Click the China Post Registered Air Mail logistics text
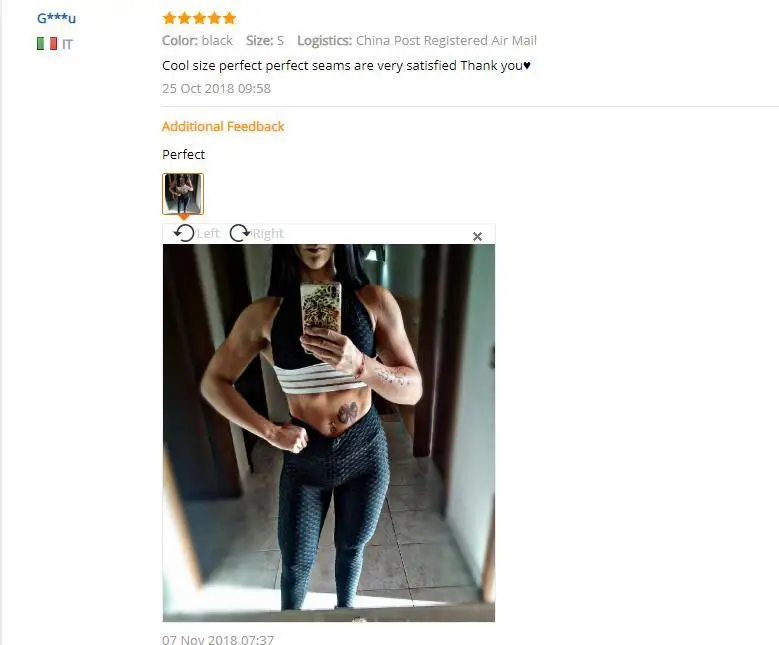779x645 pixels. (446, 40)
